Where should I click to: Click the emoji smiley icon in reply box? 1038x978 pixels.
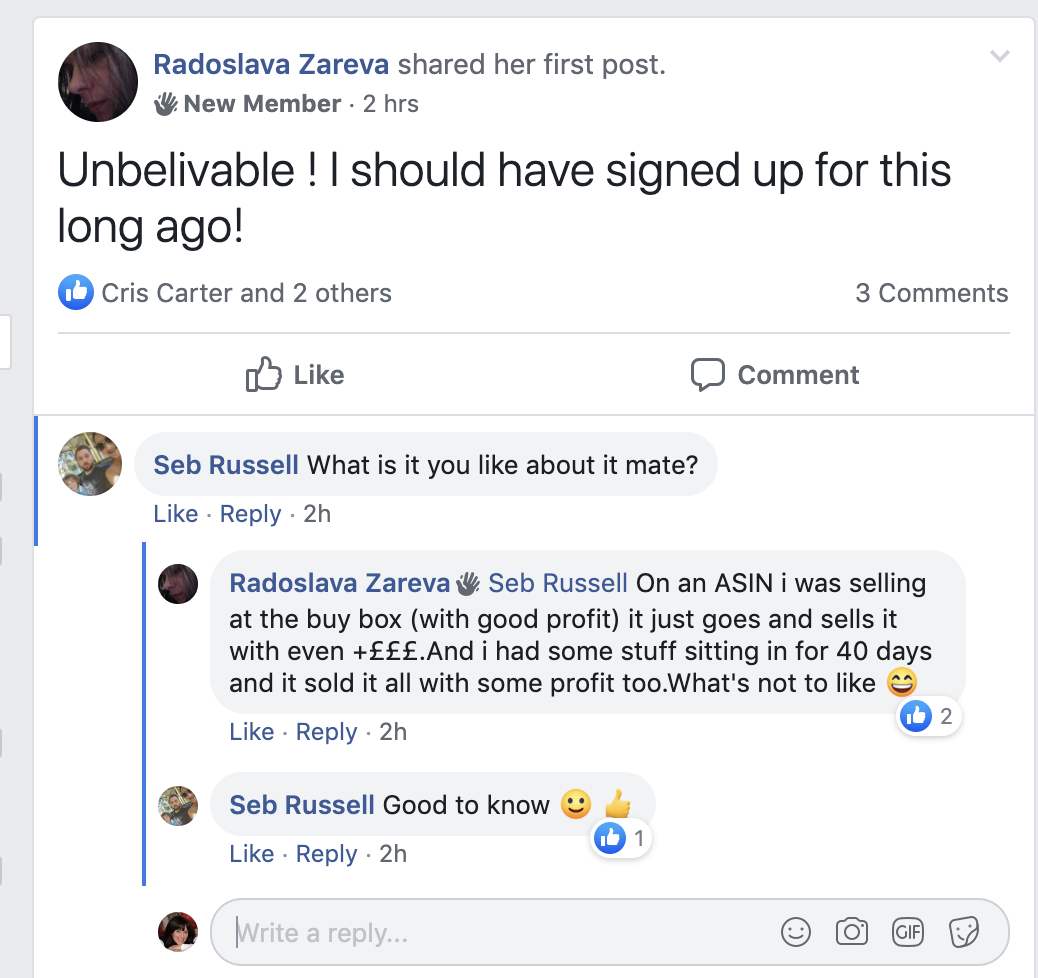tap(796, 933)
